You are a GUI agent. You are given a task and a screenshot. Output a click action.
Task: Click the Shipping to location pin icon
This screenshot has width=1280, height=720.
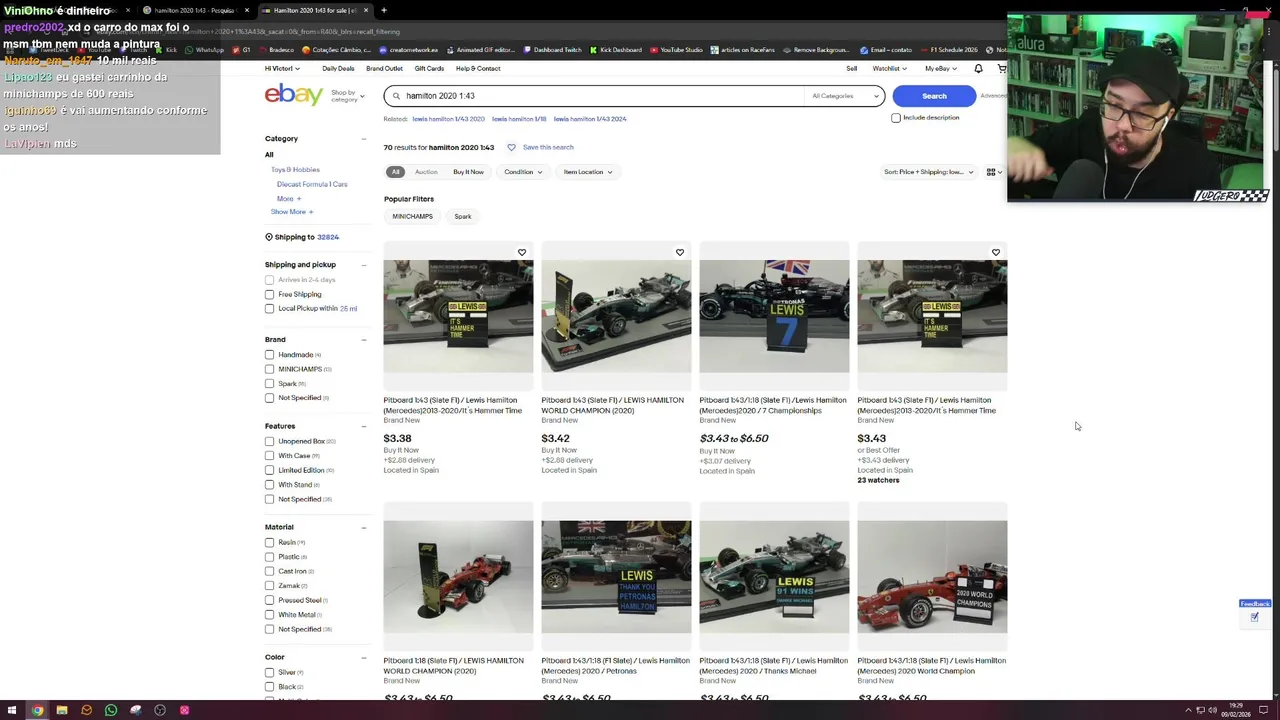point(269,237)
